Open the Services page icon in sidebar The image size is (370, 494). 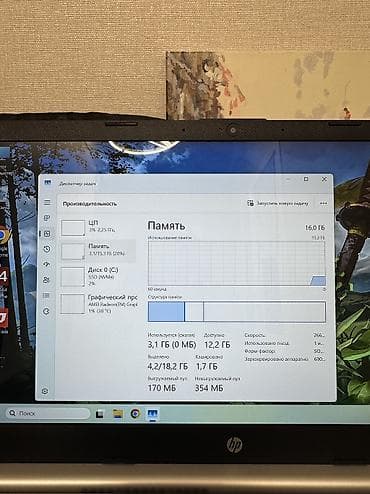click(47, 311)
